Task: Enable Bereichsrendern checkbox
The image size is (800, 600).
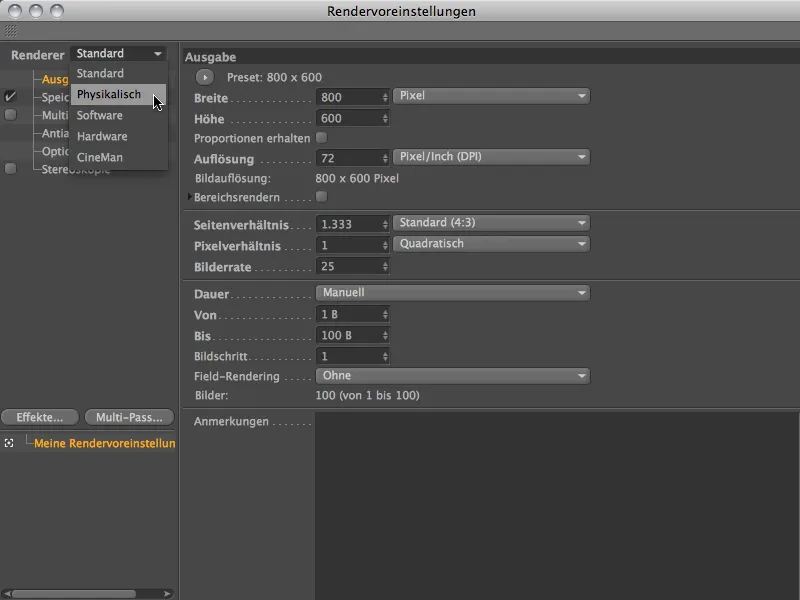Action: pyautogui.click(x=321, y=196)
